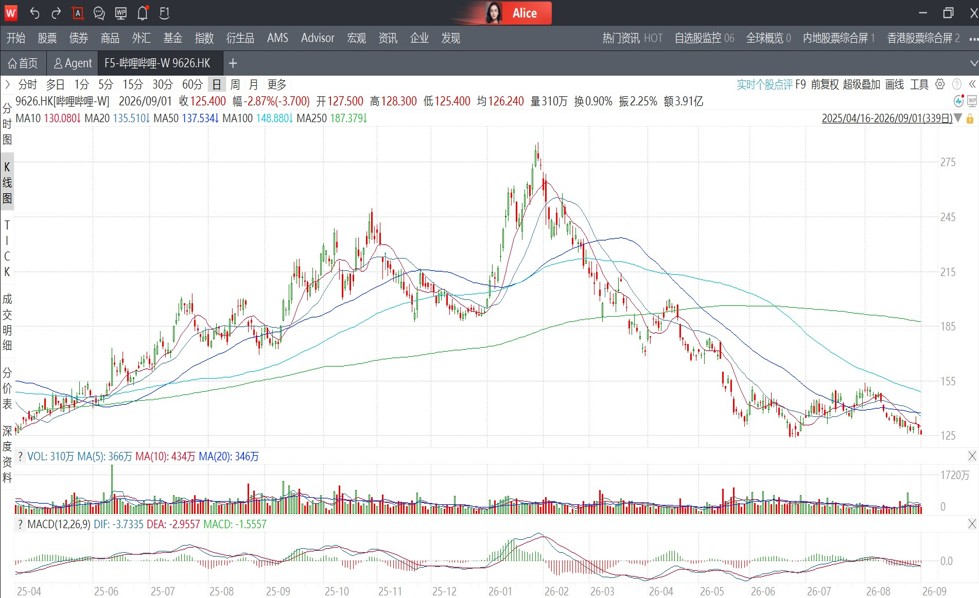Viewport: 979px width, 598px height.
Task: Open the 股票 menu
Action: pyautogui.click(x=47, y=38)
